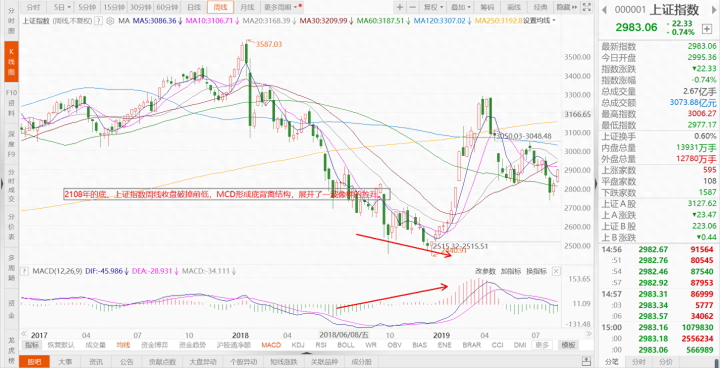The height and width of the screenshot is (368, 720).
Task: Click the fullscreen expand icon at top right
Action: [586, 7]
